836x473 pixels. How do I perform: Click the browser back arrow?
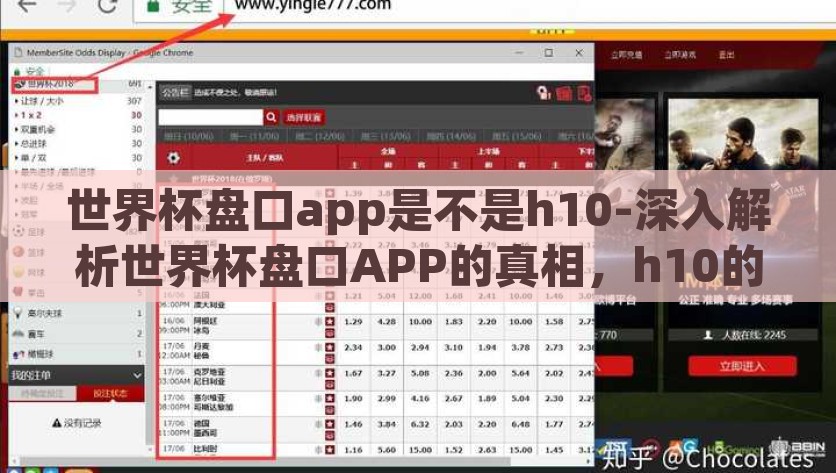click(x=27, y=6)
